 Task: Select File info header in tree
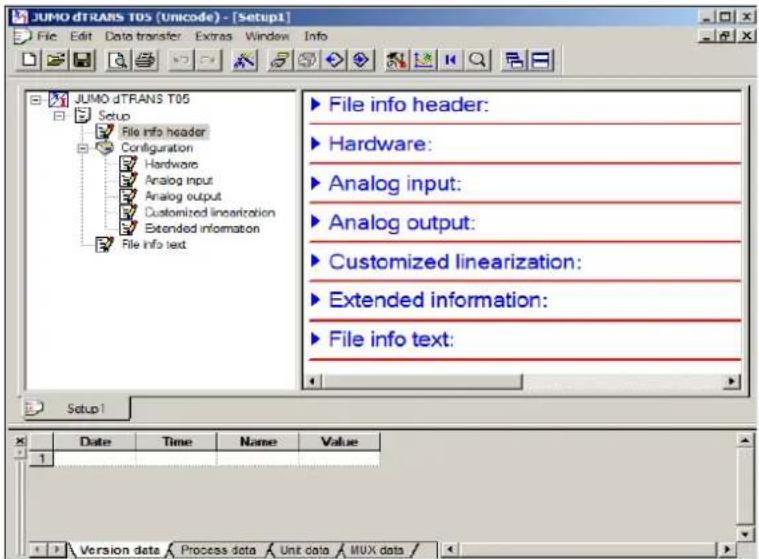(x=164, y=132)
